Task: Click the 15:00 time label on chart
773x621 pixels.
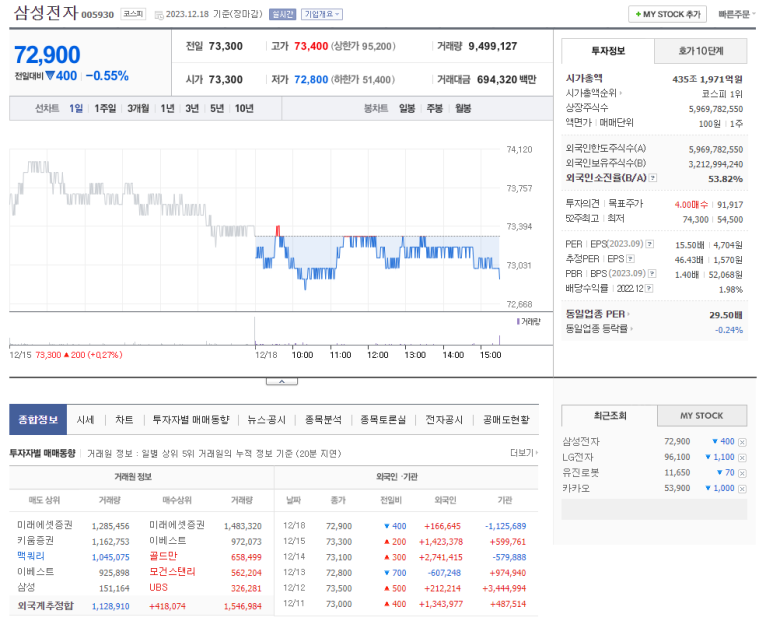Action: (x=491, y=355)
